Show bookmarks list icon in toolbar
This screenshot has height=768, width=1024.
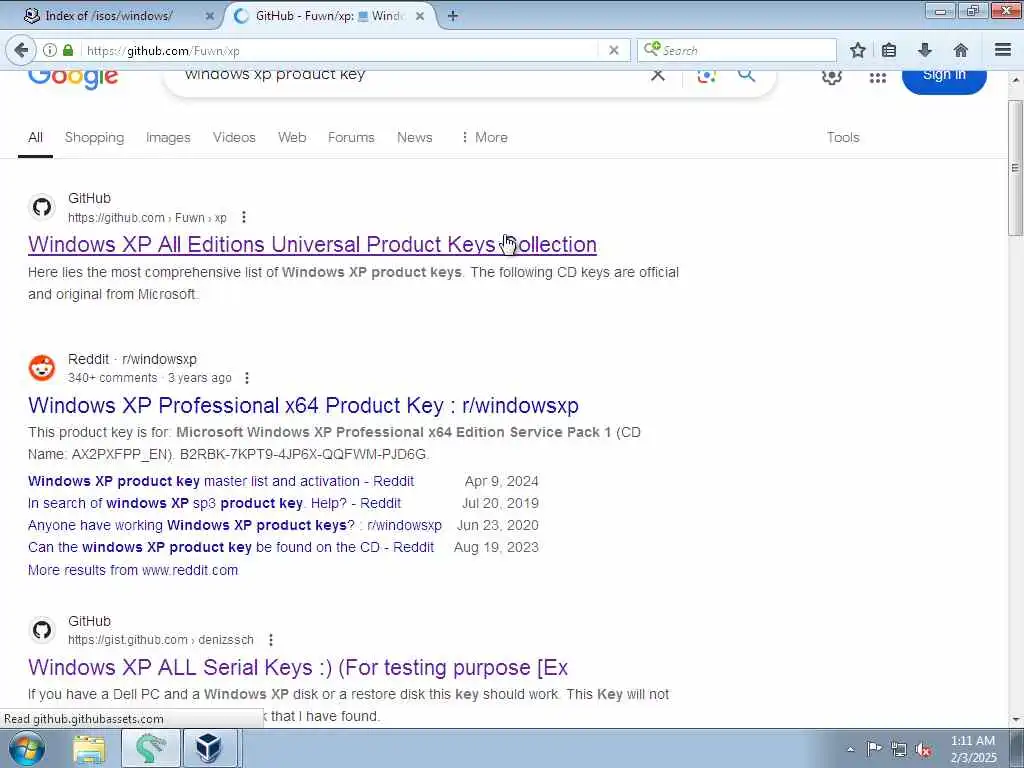pos(889,50)
